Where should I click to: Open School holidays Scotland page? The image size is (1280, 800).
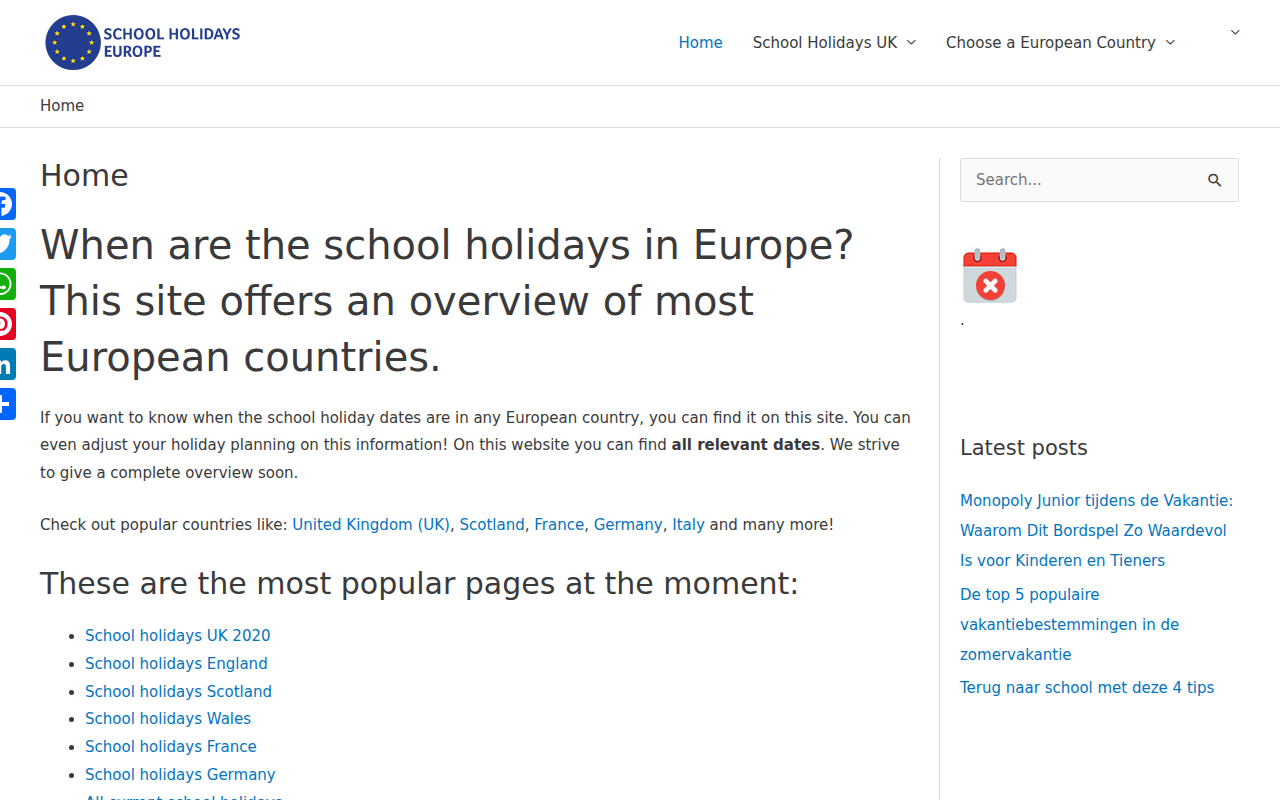pos(178,691)
